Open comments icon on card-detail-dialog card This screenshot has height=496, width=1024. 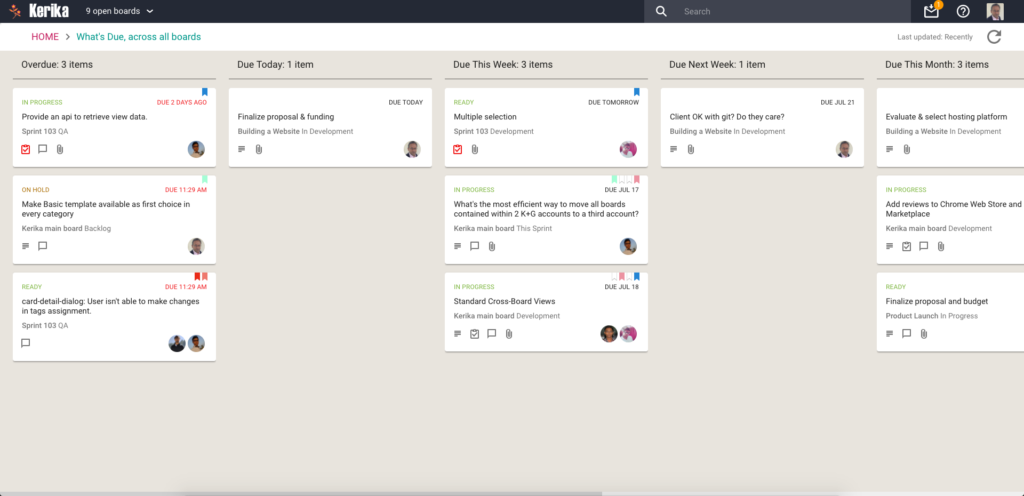coord(25,343)
